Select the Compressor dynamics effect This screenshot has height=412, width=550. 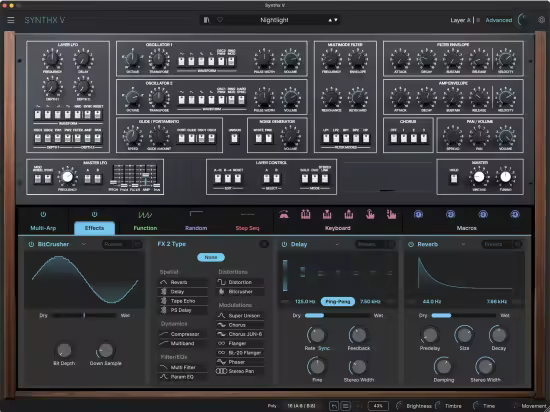[x=183, y=334]
